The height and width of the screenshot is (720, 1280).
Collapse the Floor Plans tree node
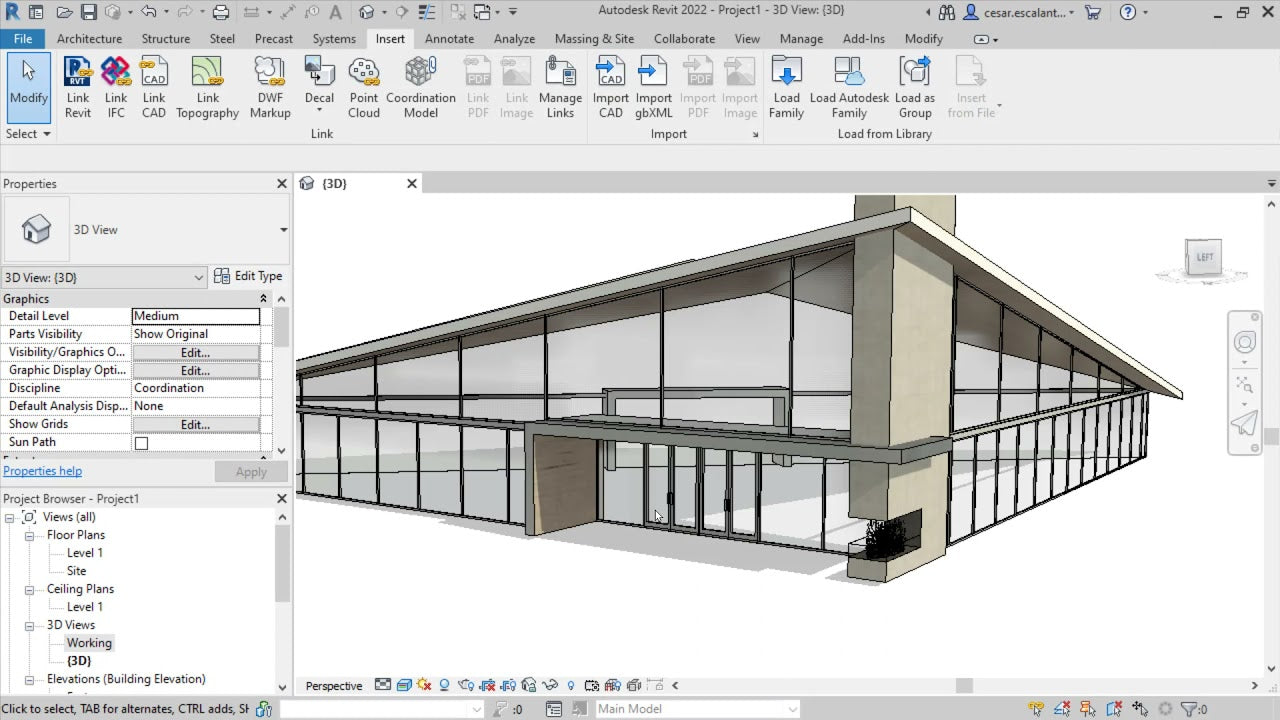(x=31, y=536)
